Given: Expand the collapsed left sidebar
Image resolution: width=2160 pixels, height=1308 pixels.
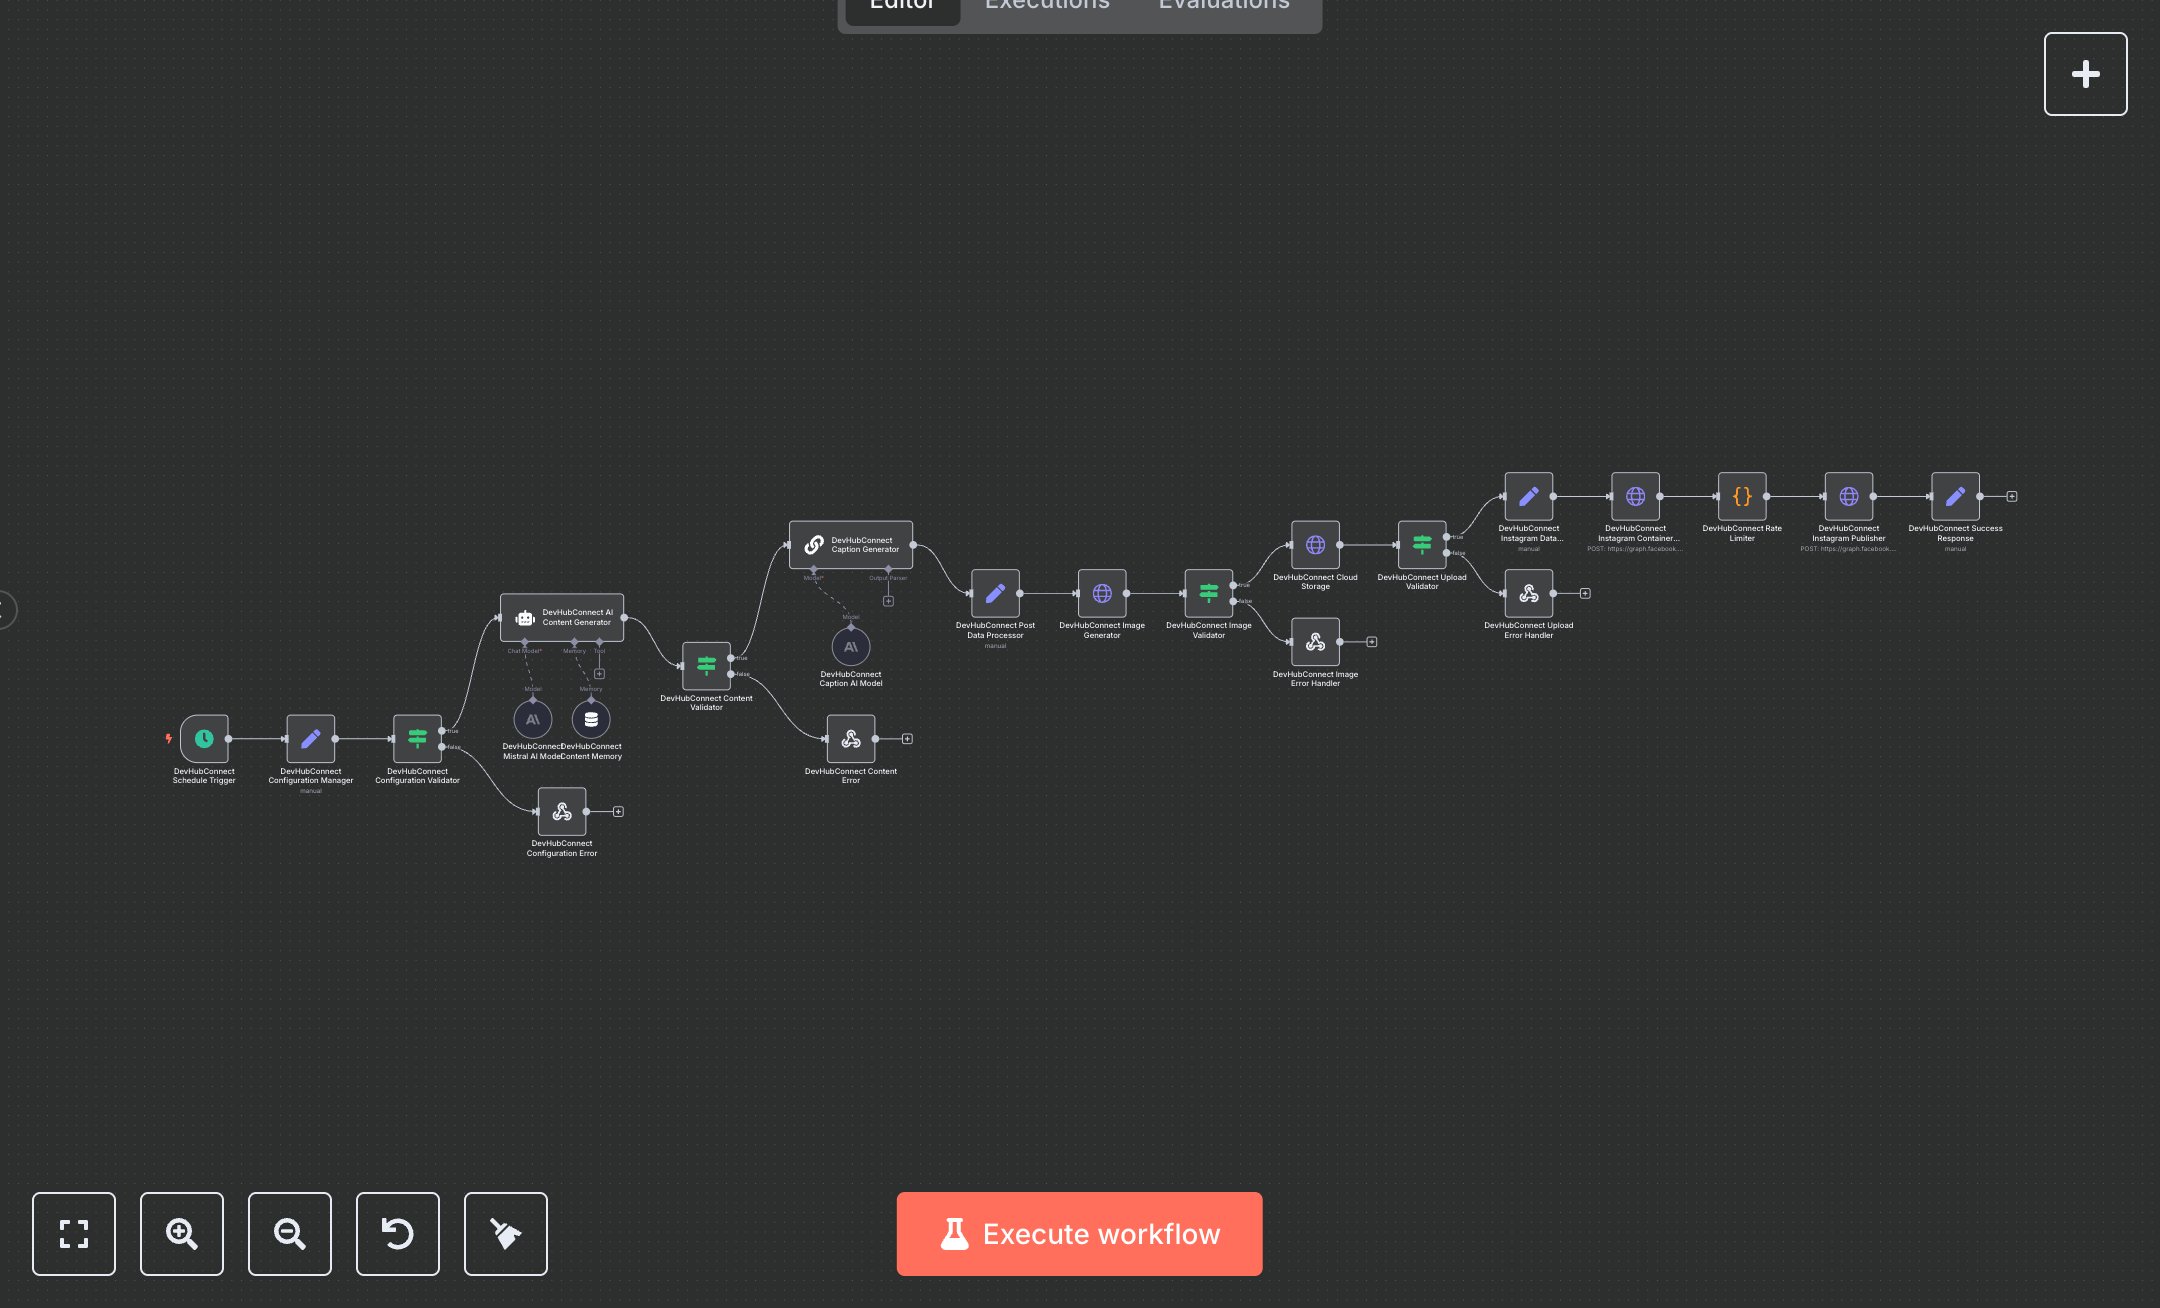Looking at the screenshot, I should tap(6, 610).
